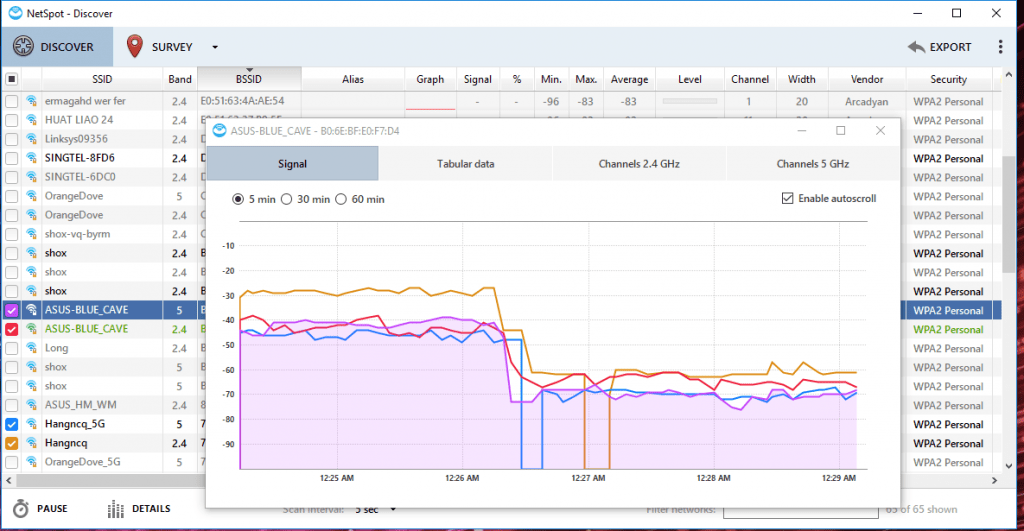Click the Pause stopwatch icon
Viewport: 1024px width, 531px height.
pyautogui.click(x=21, y=509)
